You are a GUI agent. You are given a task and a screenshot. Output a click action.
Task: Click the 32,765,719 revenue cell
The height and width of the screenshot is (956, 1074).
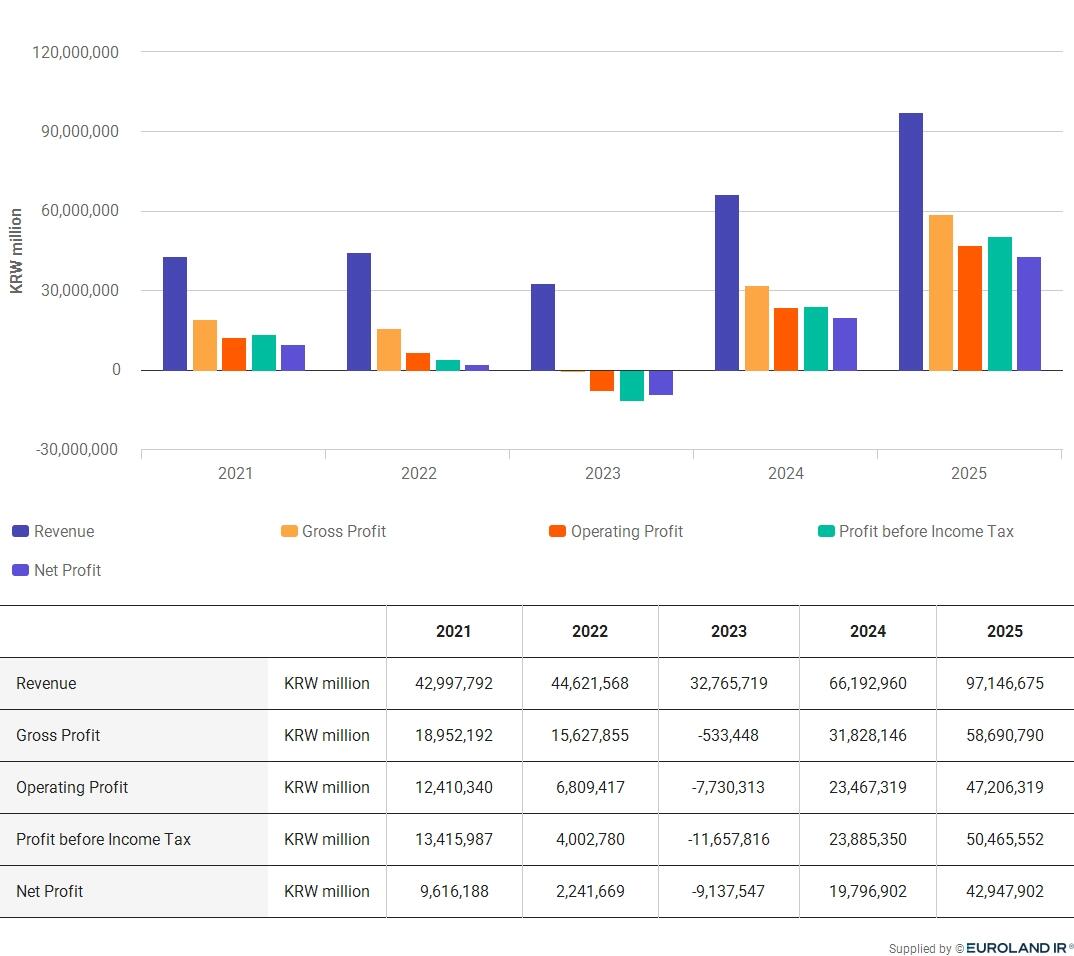pyautogui.click(x=729, y=683)
